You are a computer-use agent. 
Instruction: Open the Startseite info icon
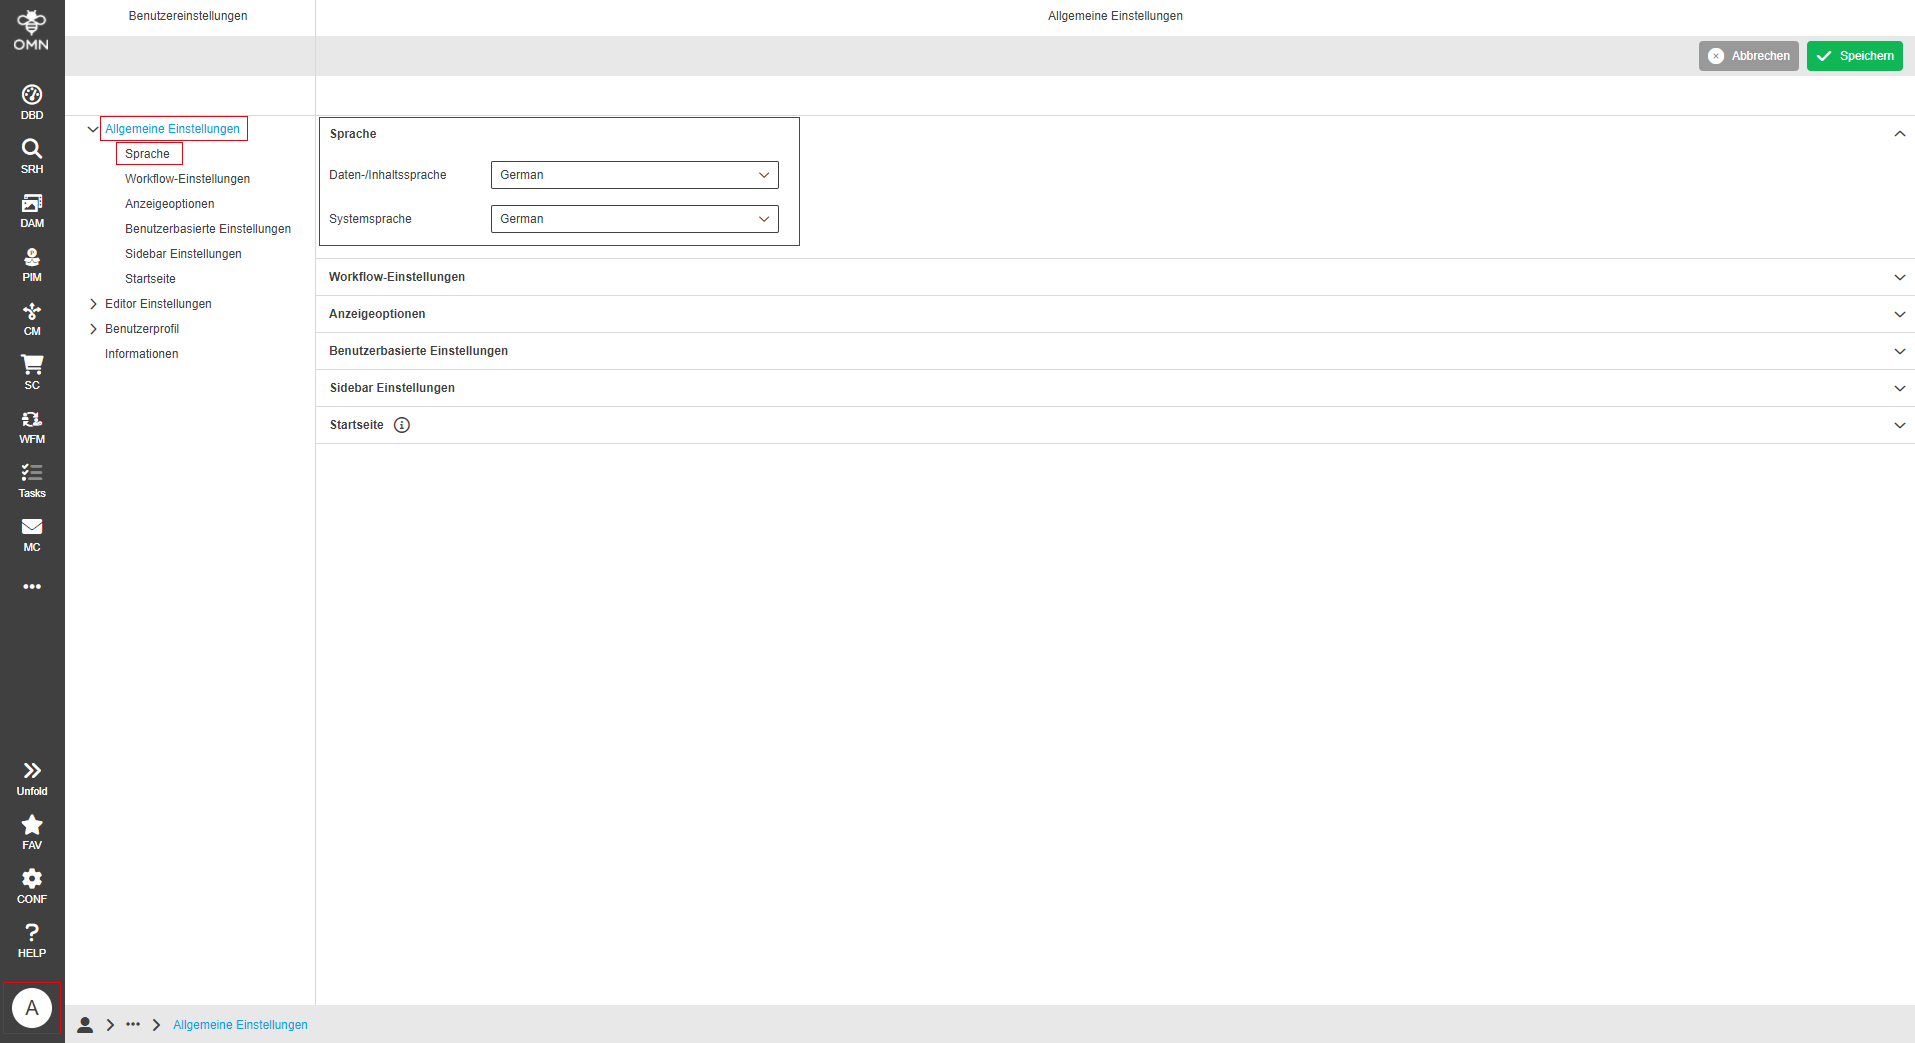click(402, 424)
